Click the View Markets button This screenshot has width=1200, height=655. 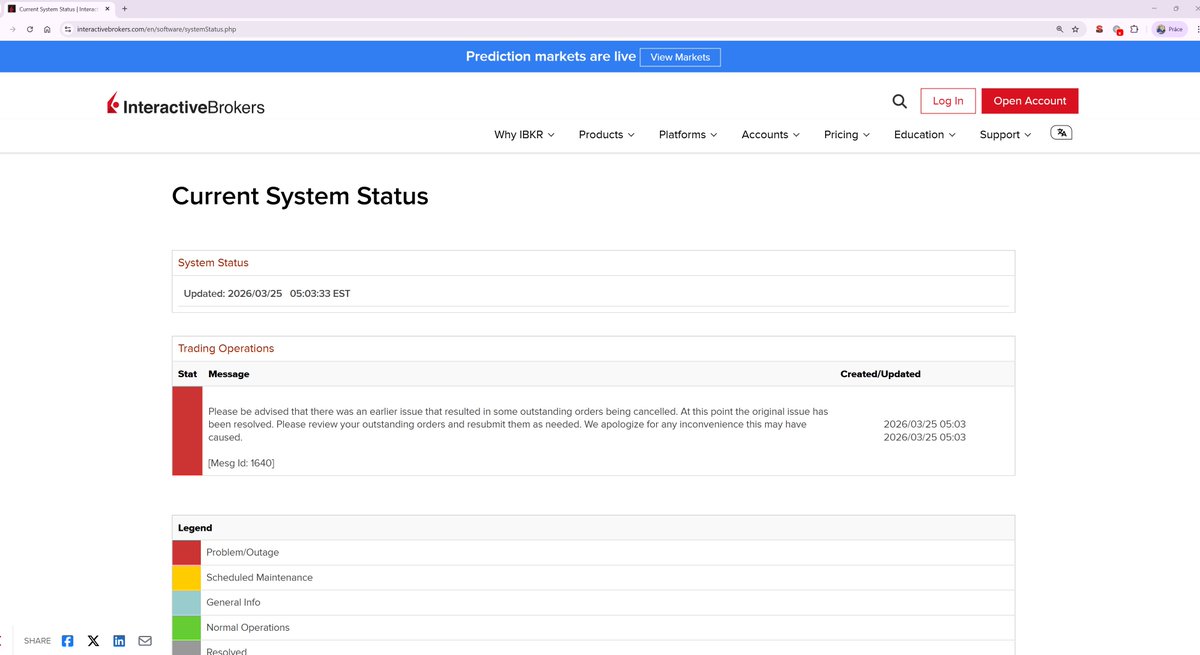click(x=680, y=57)
